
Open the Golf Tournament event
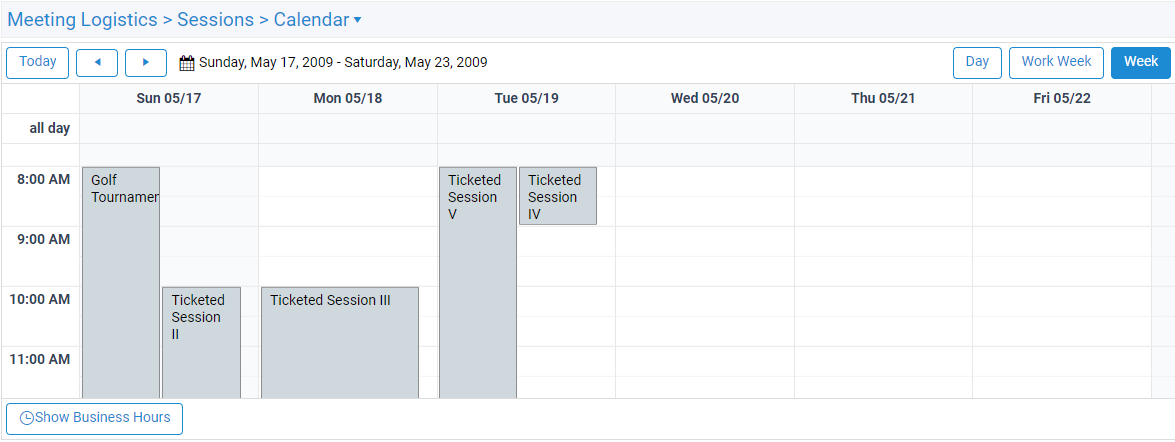click(x=121, y=282)
